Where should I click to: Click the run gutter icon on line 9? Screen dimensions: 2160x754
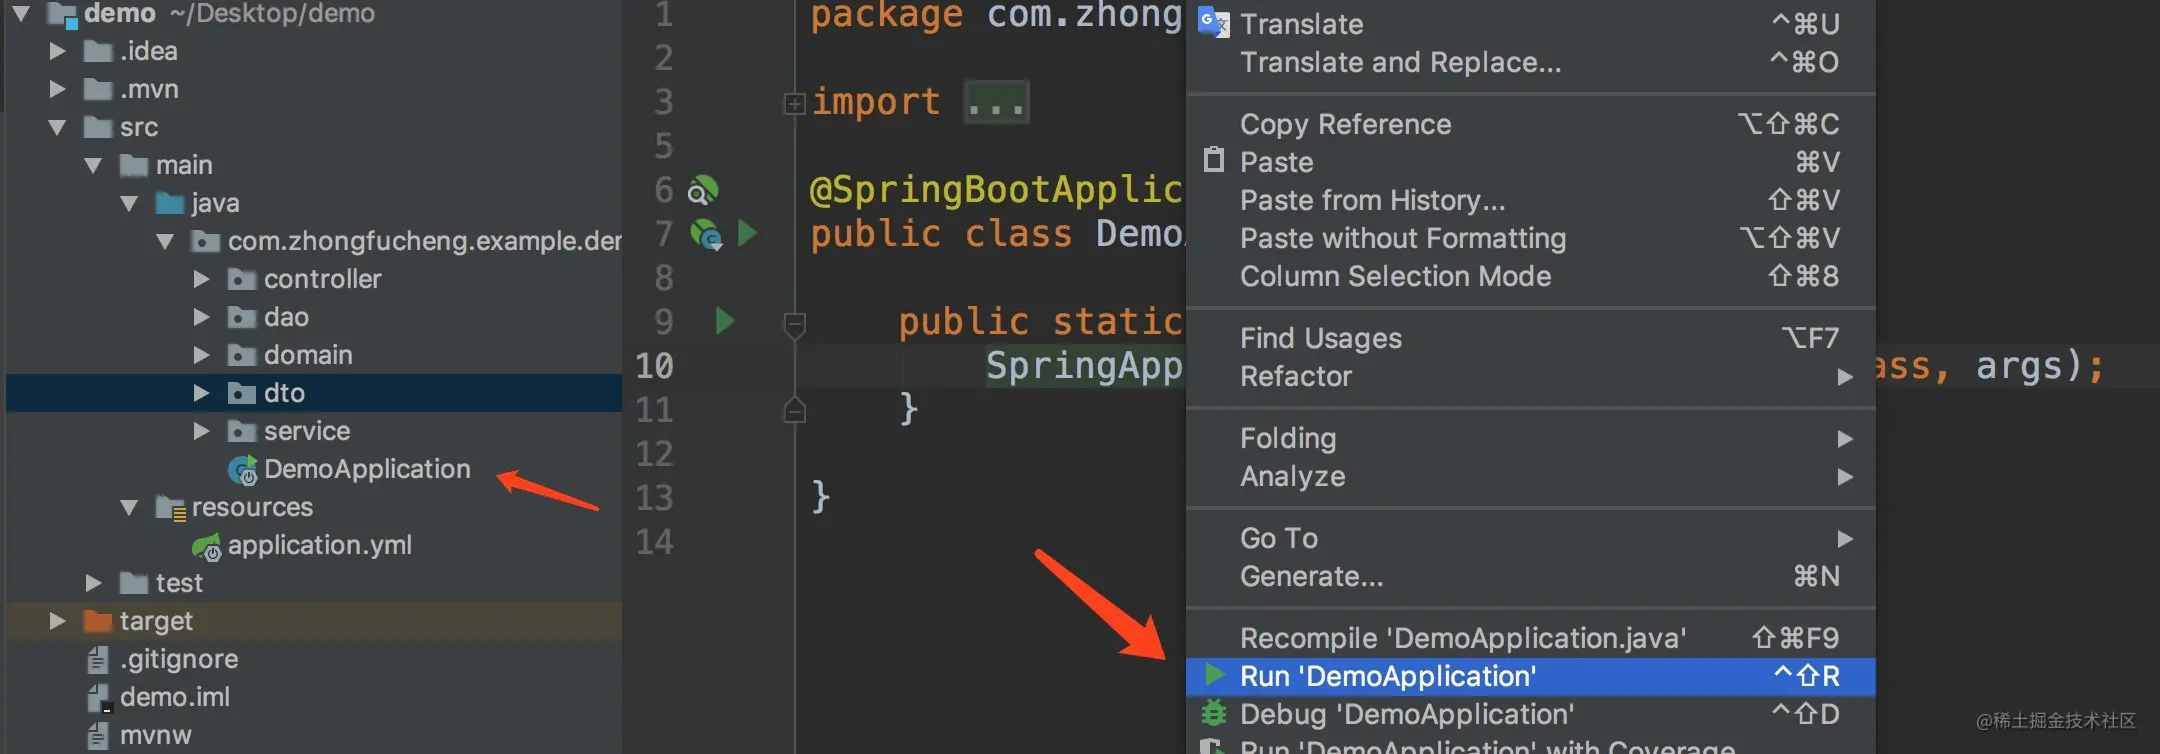725,321
